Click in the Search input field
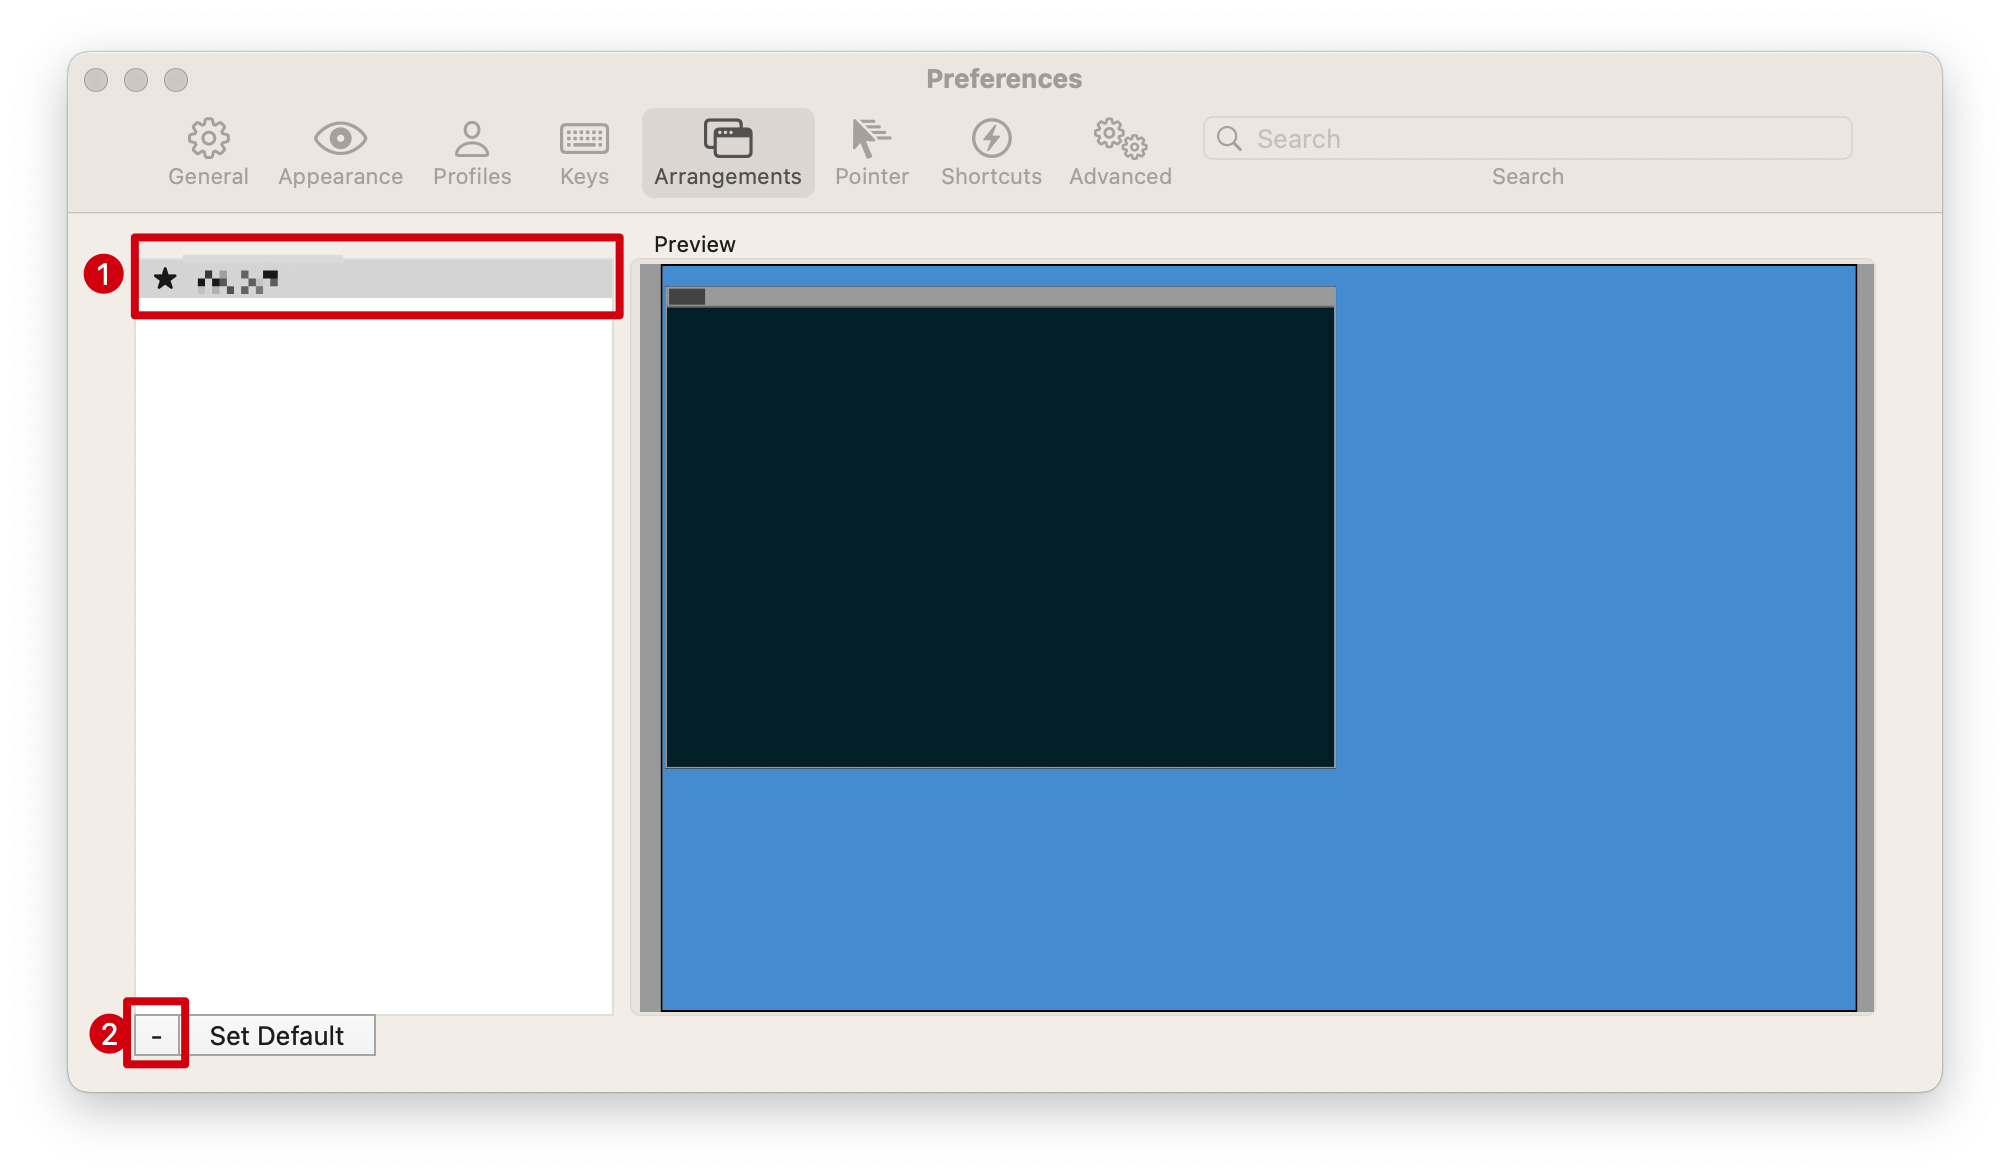2010x1176 pixels. point(1528,137)
